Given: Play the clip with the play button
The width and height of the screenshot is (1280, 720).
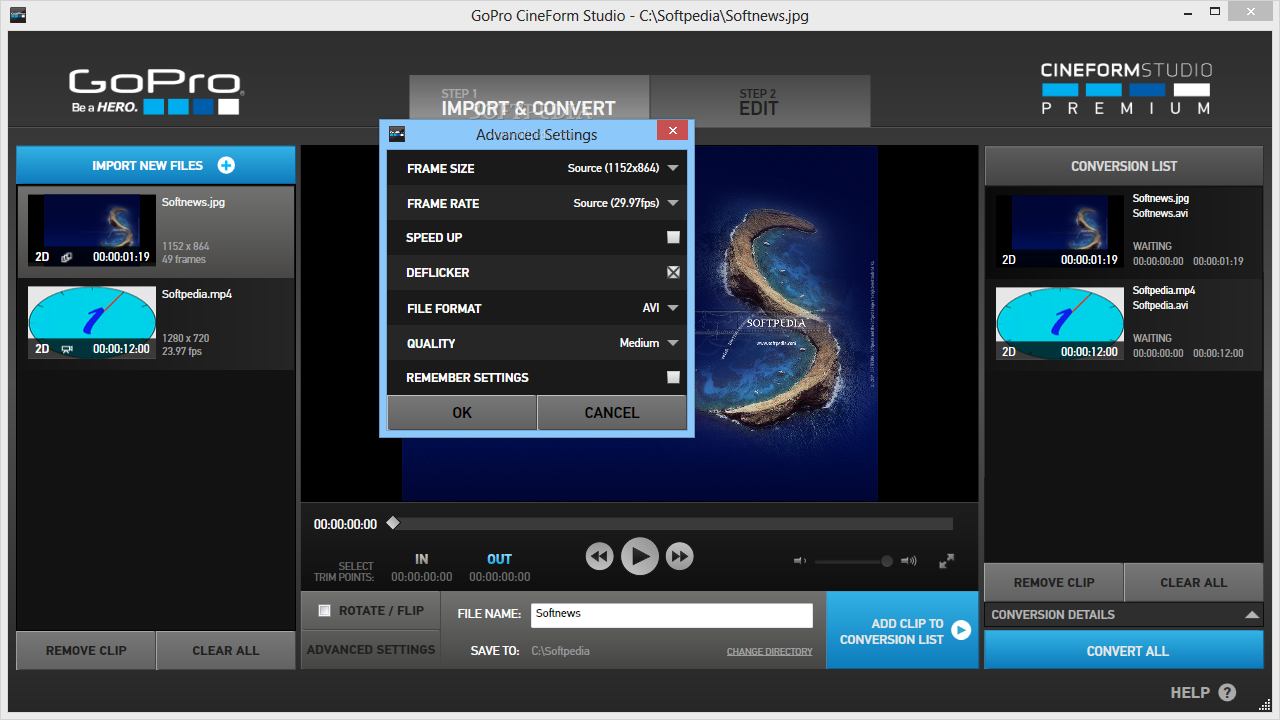Looking at the screenshot, I should 640,556.
